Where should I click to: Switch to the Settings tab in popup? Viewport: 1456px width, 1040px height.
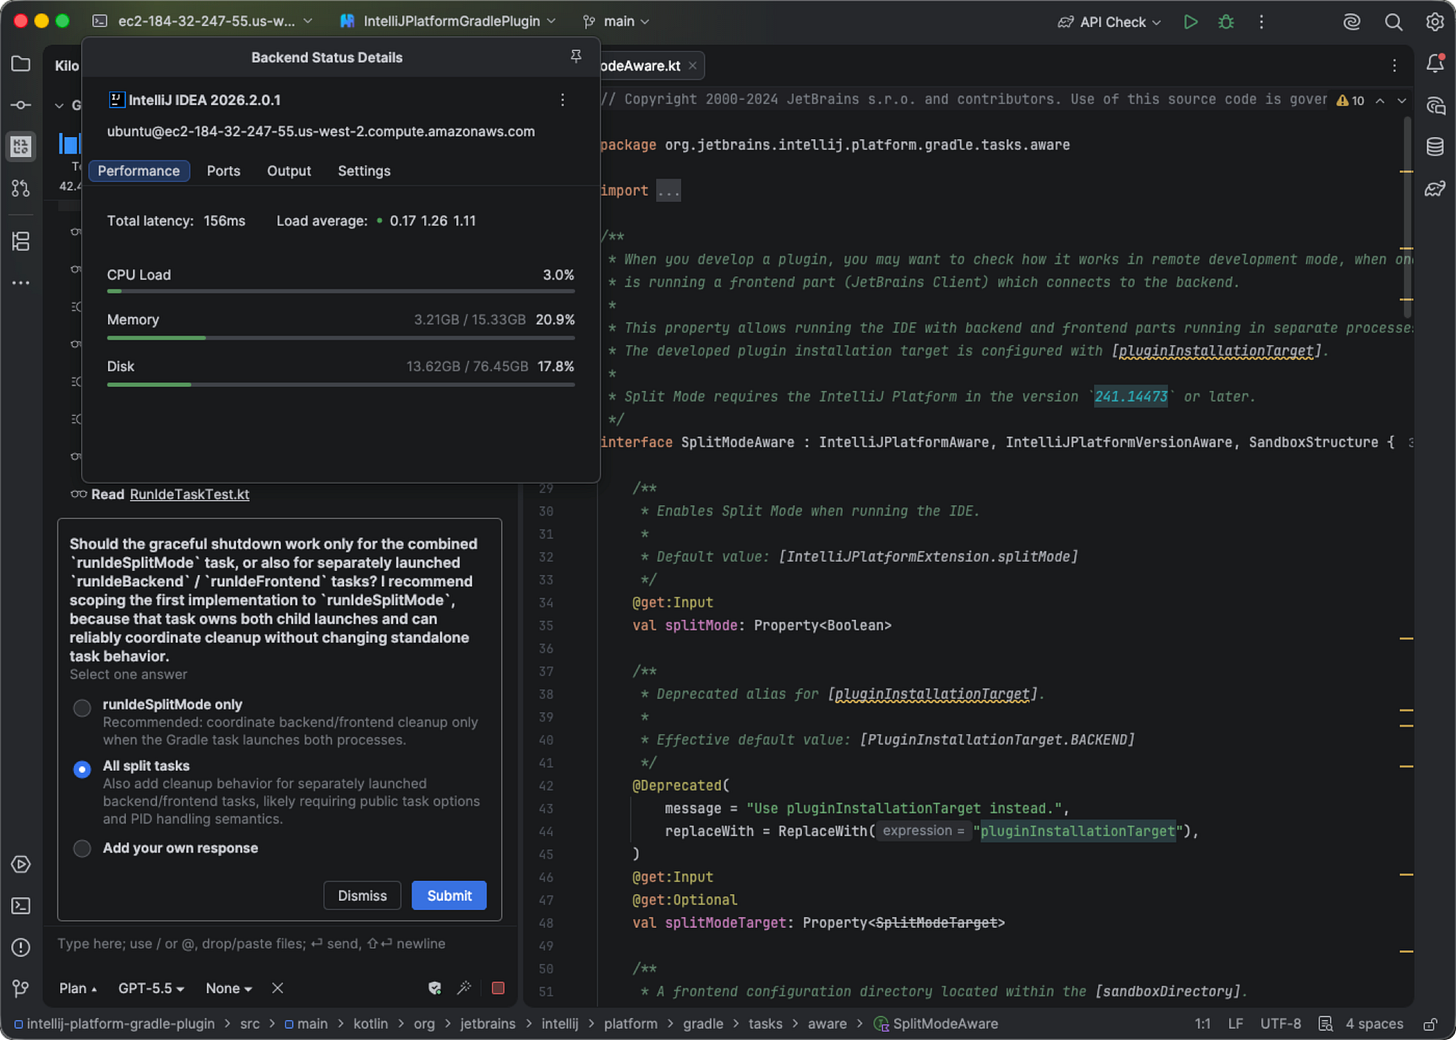click(364, 171)
